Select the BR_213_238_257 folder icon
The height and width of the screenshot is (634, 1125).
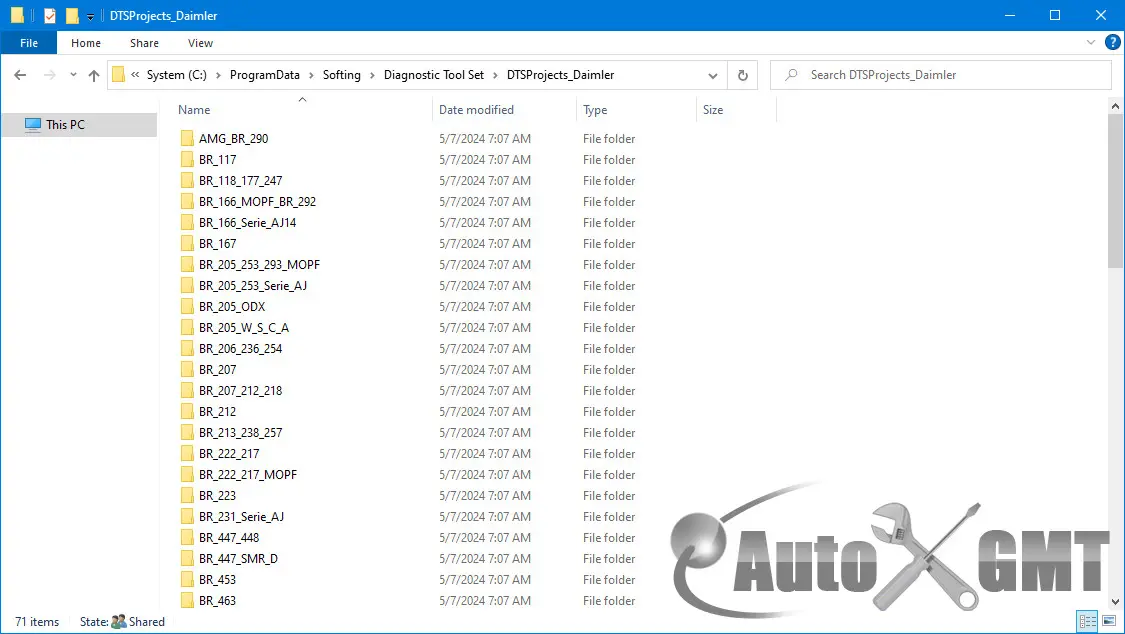click(187, 432)
